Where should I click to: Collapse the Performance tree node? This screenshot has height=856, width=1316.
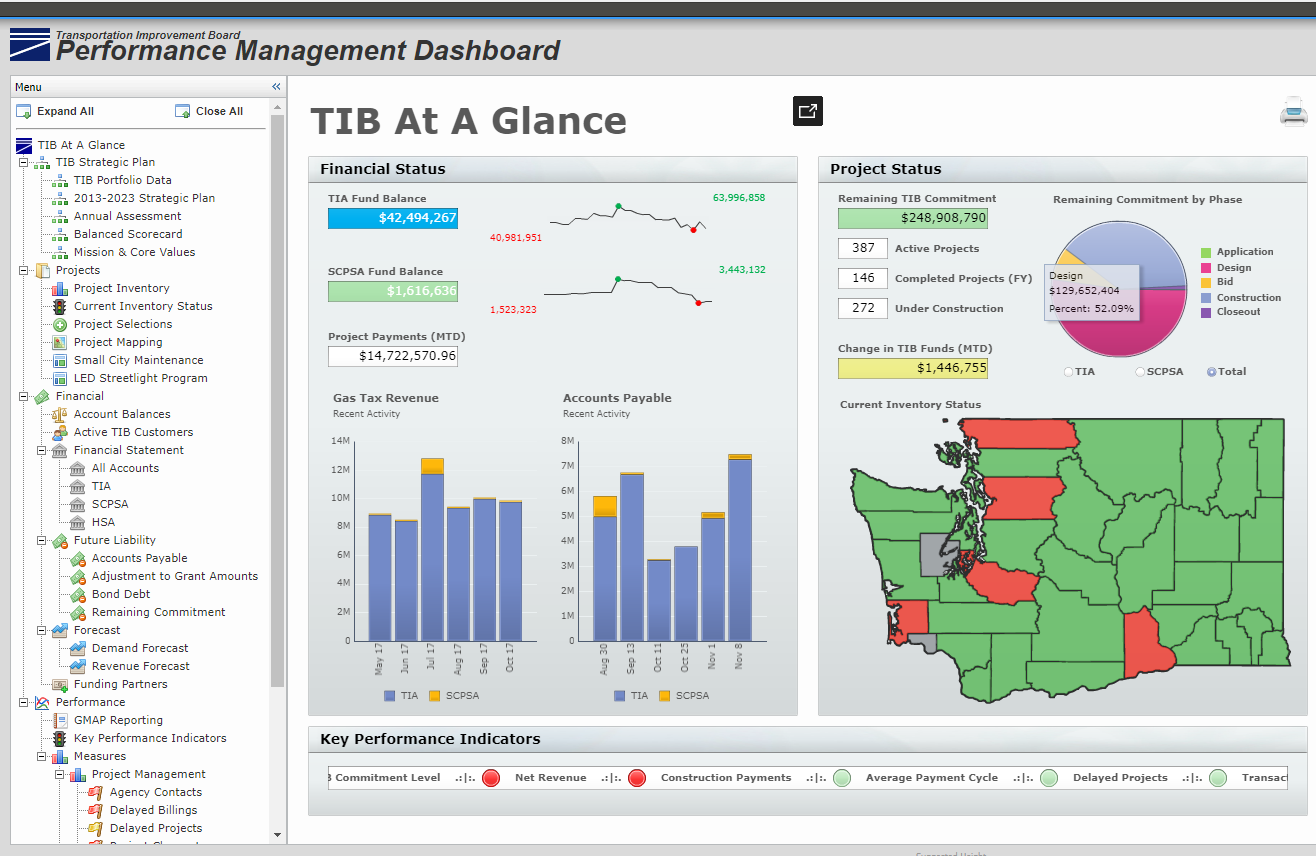[x=24, y=702]
